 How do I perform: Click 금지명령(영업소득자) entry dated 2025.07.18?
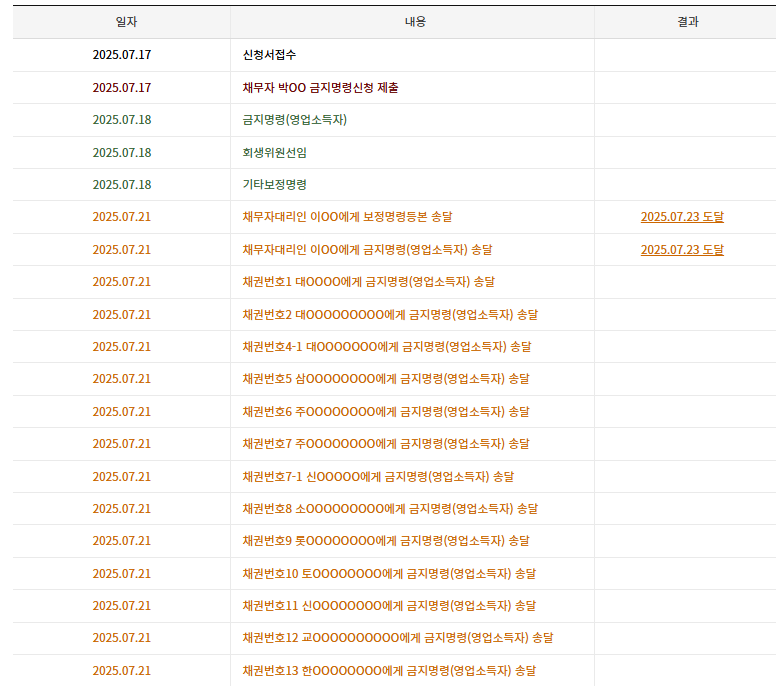295,120
